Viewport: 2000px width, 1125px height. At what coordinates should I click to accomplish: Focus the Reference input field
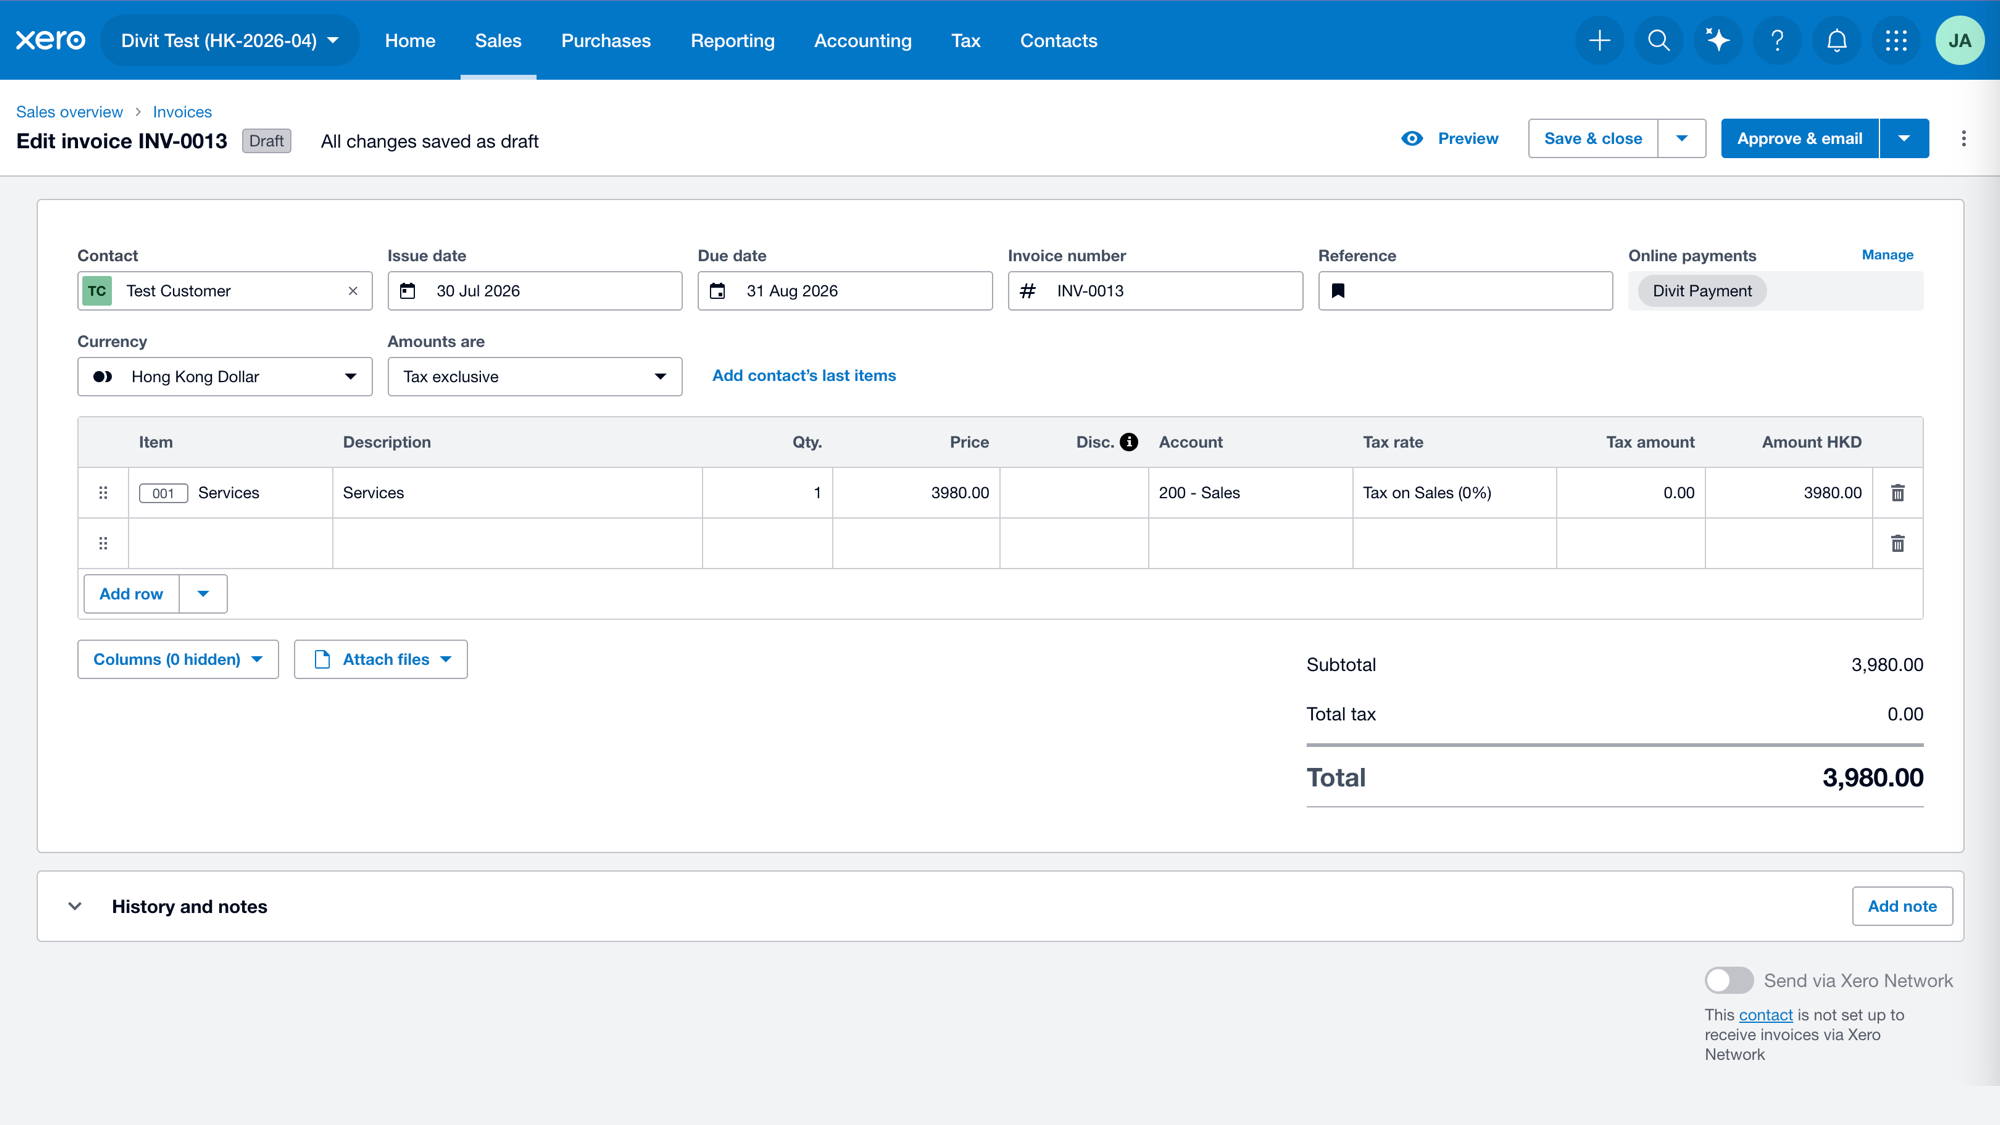pos(1465,291)
